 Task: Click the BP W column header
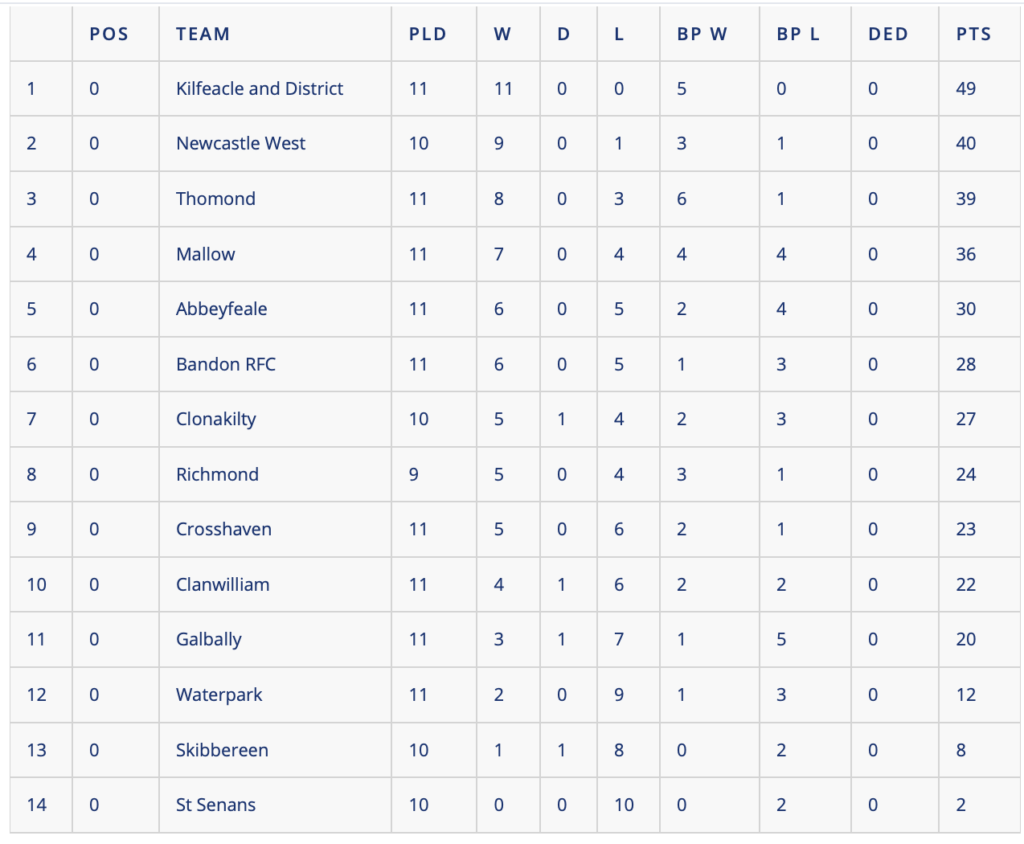(x=702, y=34)
